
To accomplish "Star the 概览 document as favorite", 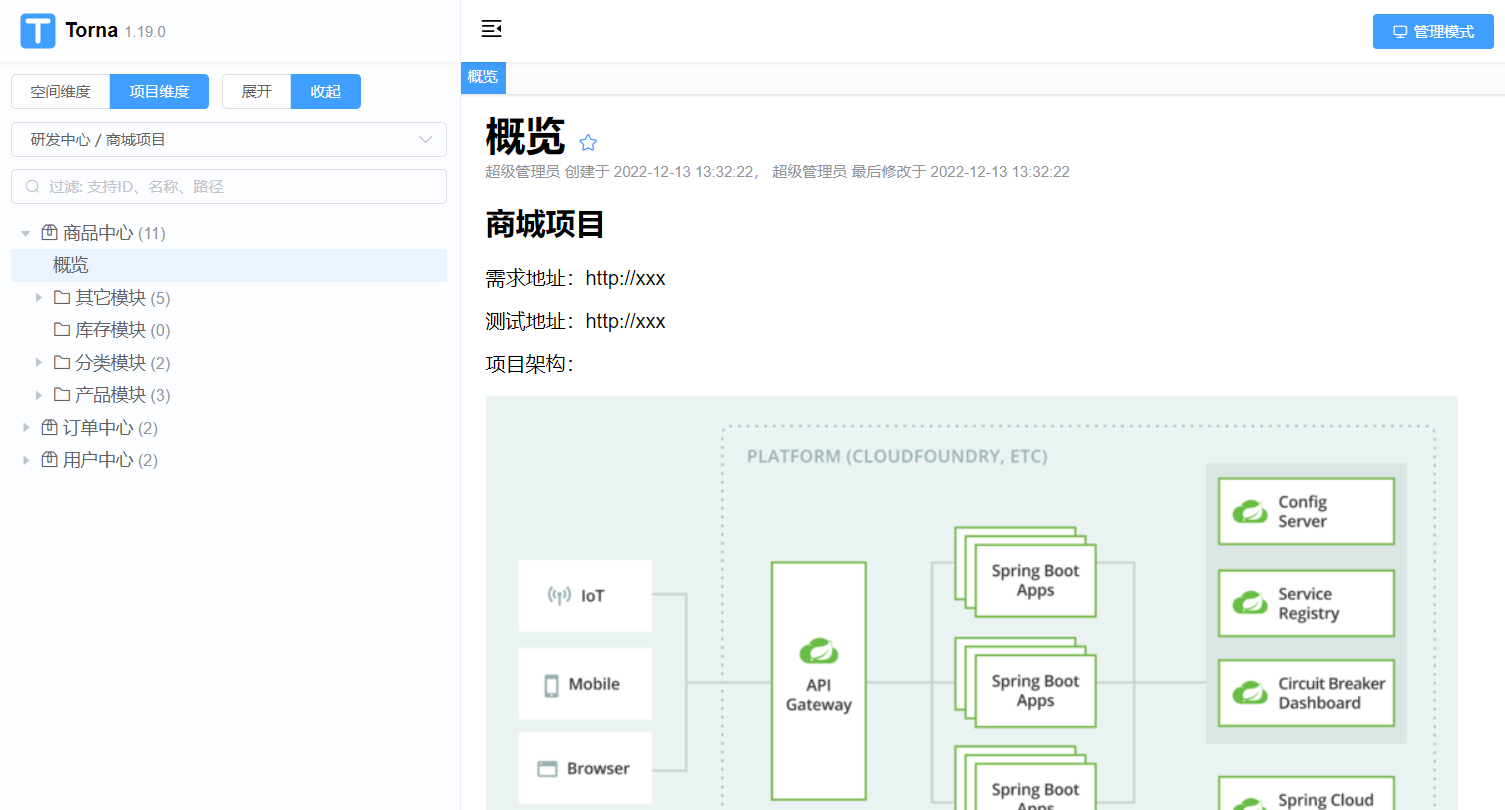I will (588, 143).
